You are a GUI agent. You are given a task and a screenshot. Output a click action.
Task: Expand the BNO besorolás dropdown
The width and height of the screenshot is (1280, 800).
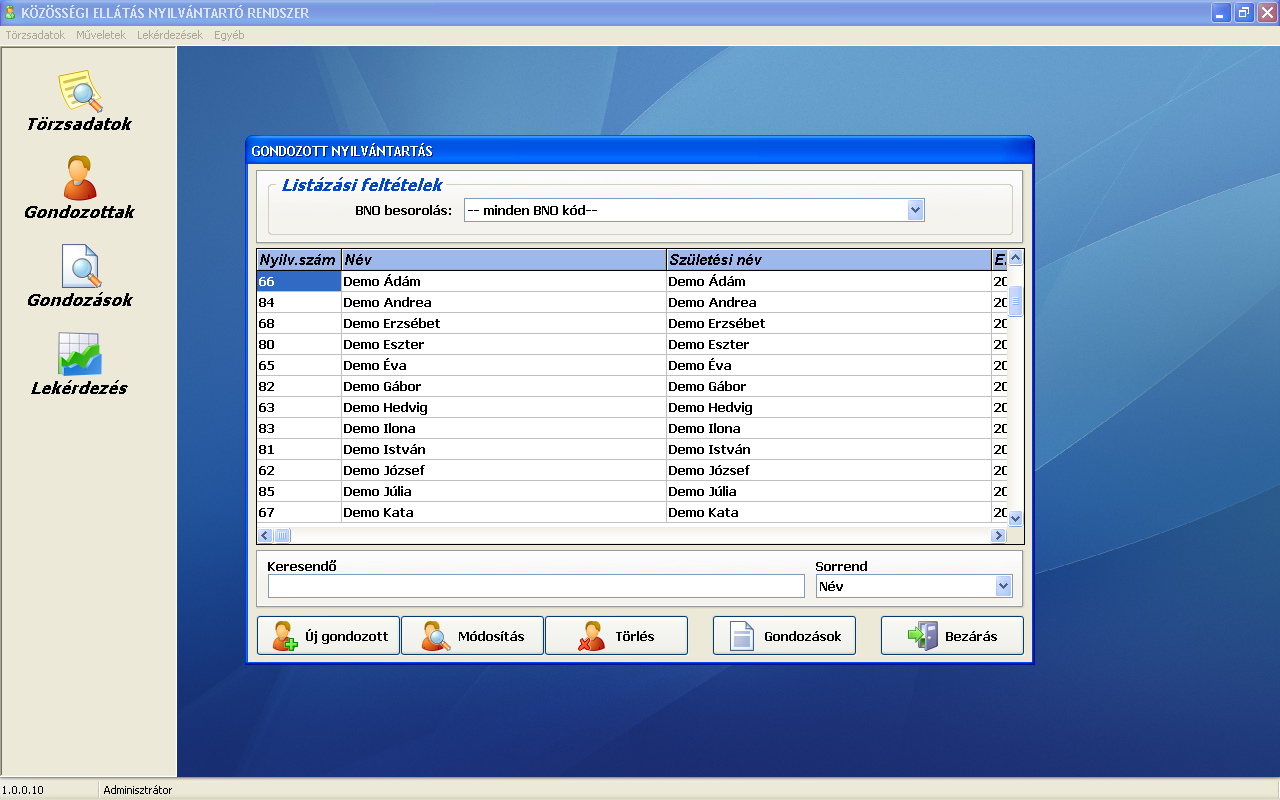(x=914, y=210)
